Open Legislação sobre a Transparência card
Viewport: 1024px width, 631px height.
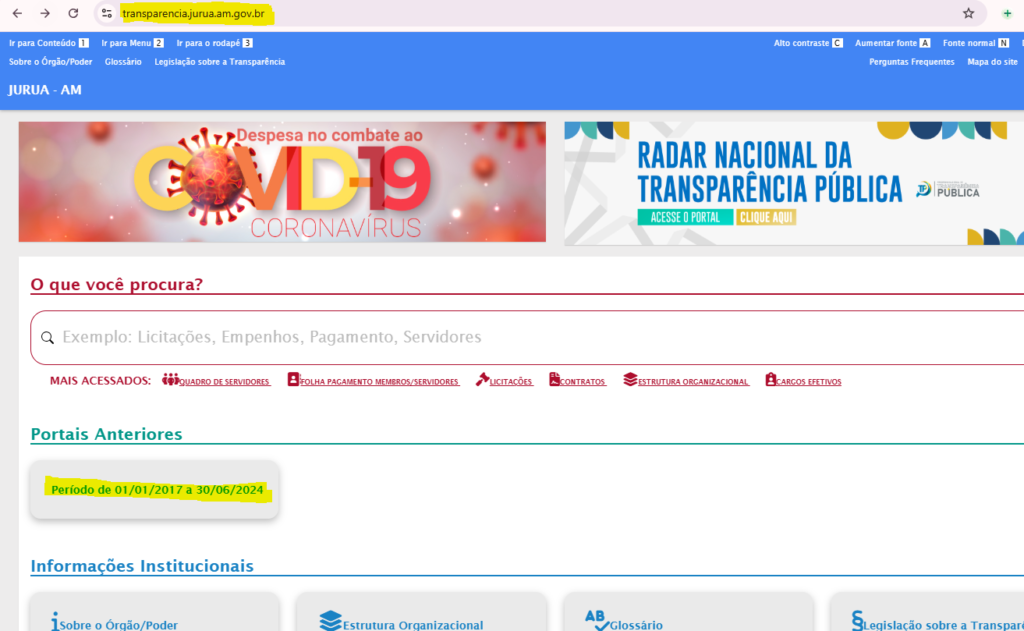coord(927,612)
